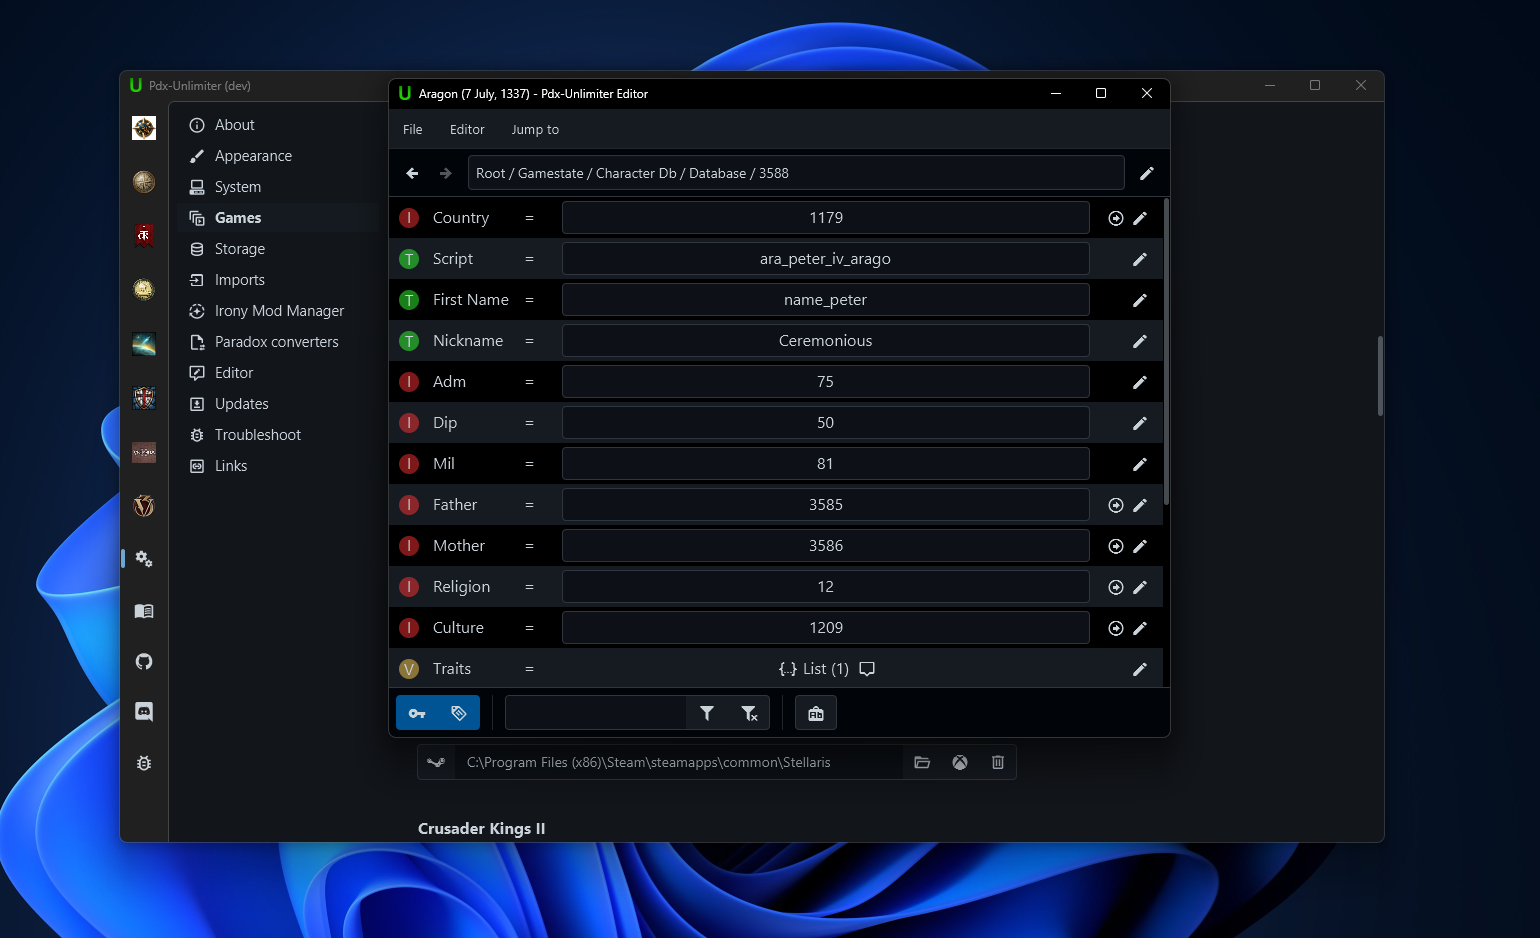The width and height of the screenshot is (1540, 938).
Task: Toggle the key filter mode button
Action: pyautogui.click(x=417, y=713)
